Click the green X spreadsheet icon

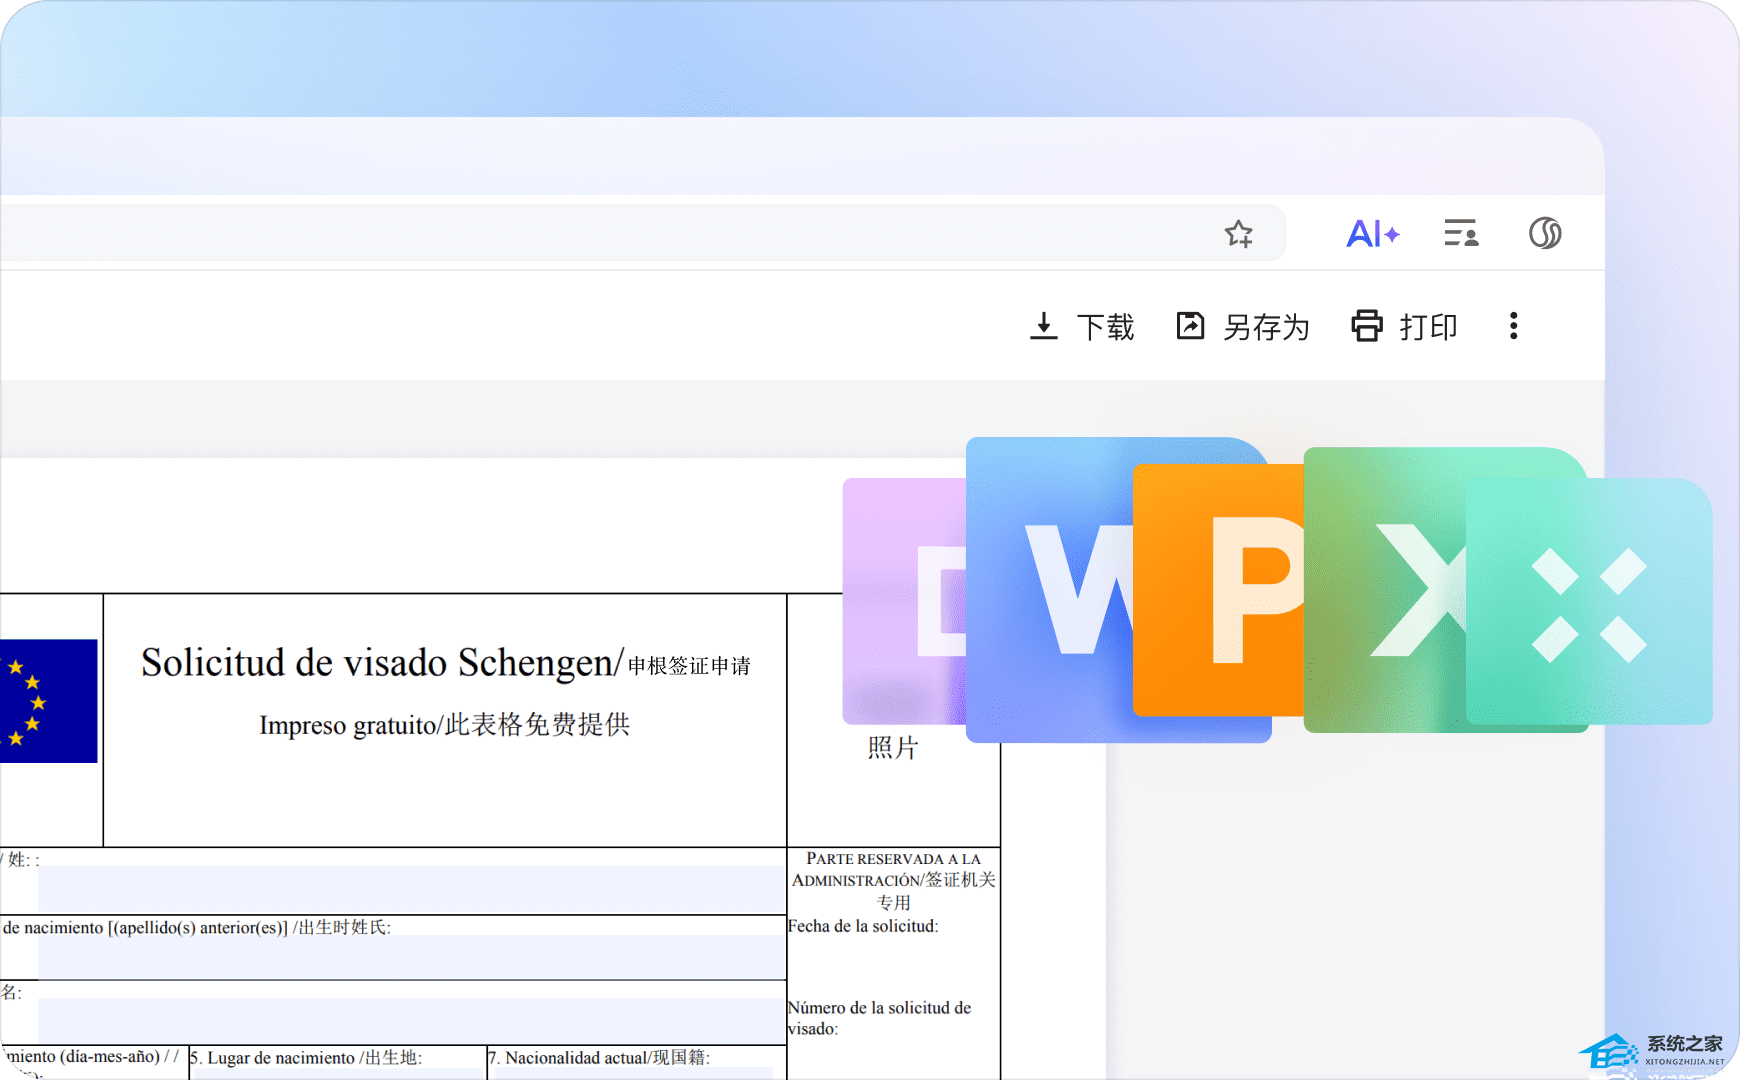point(1385,590)
